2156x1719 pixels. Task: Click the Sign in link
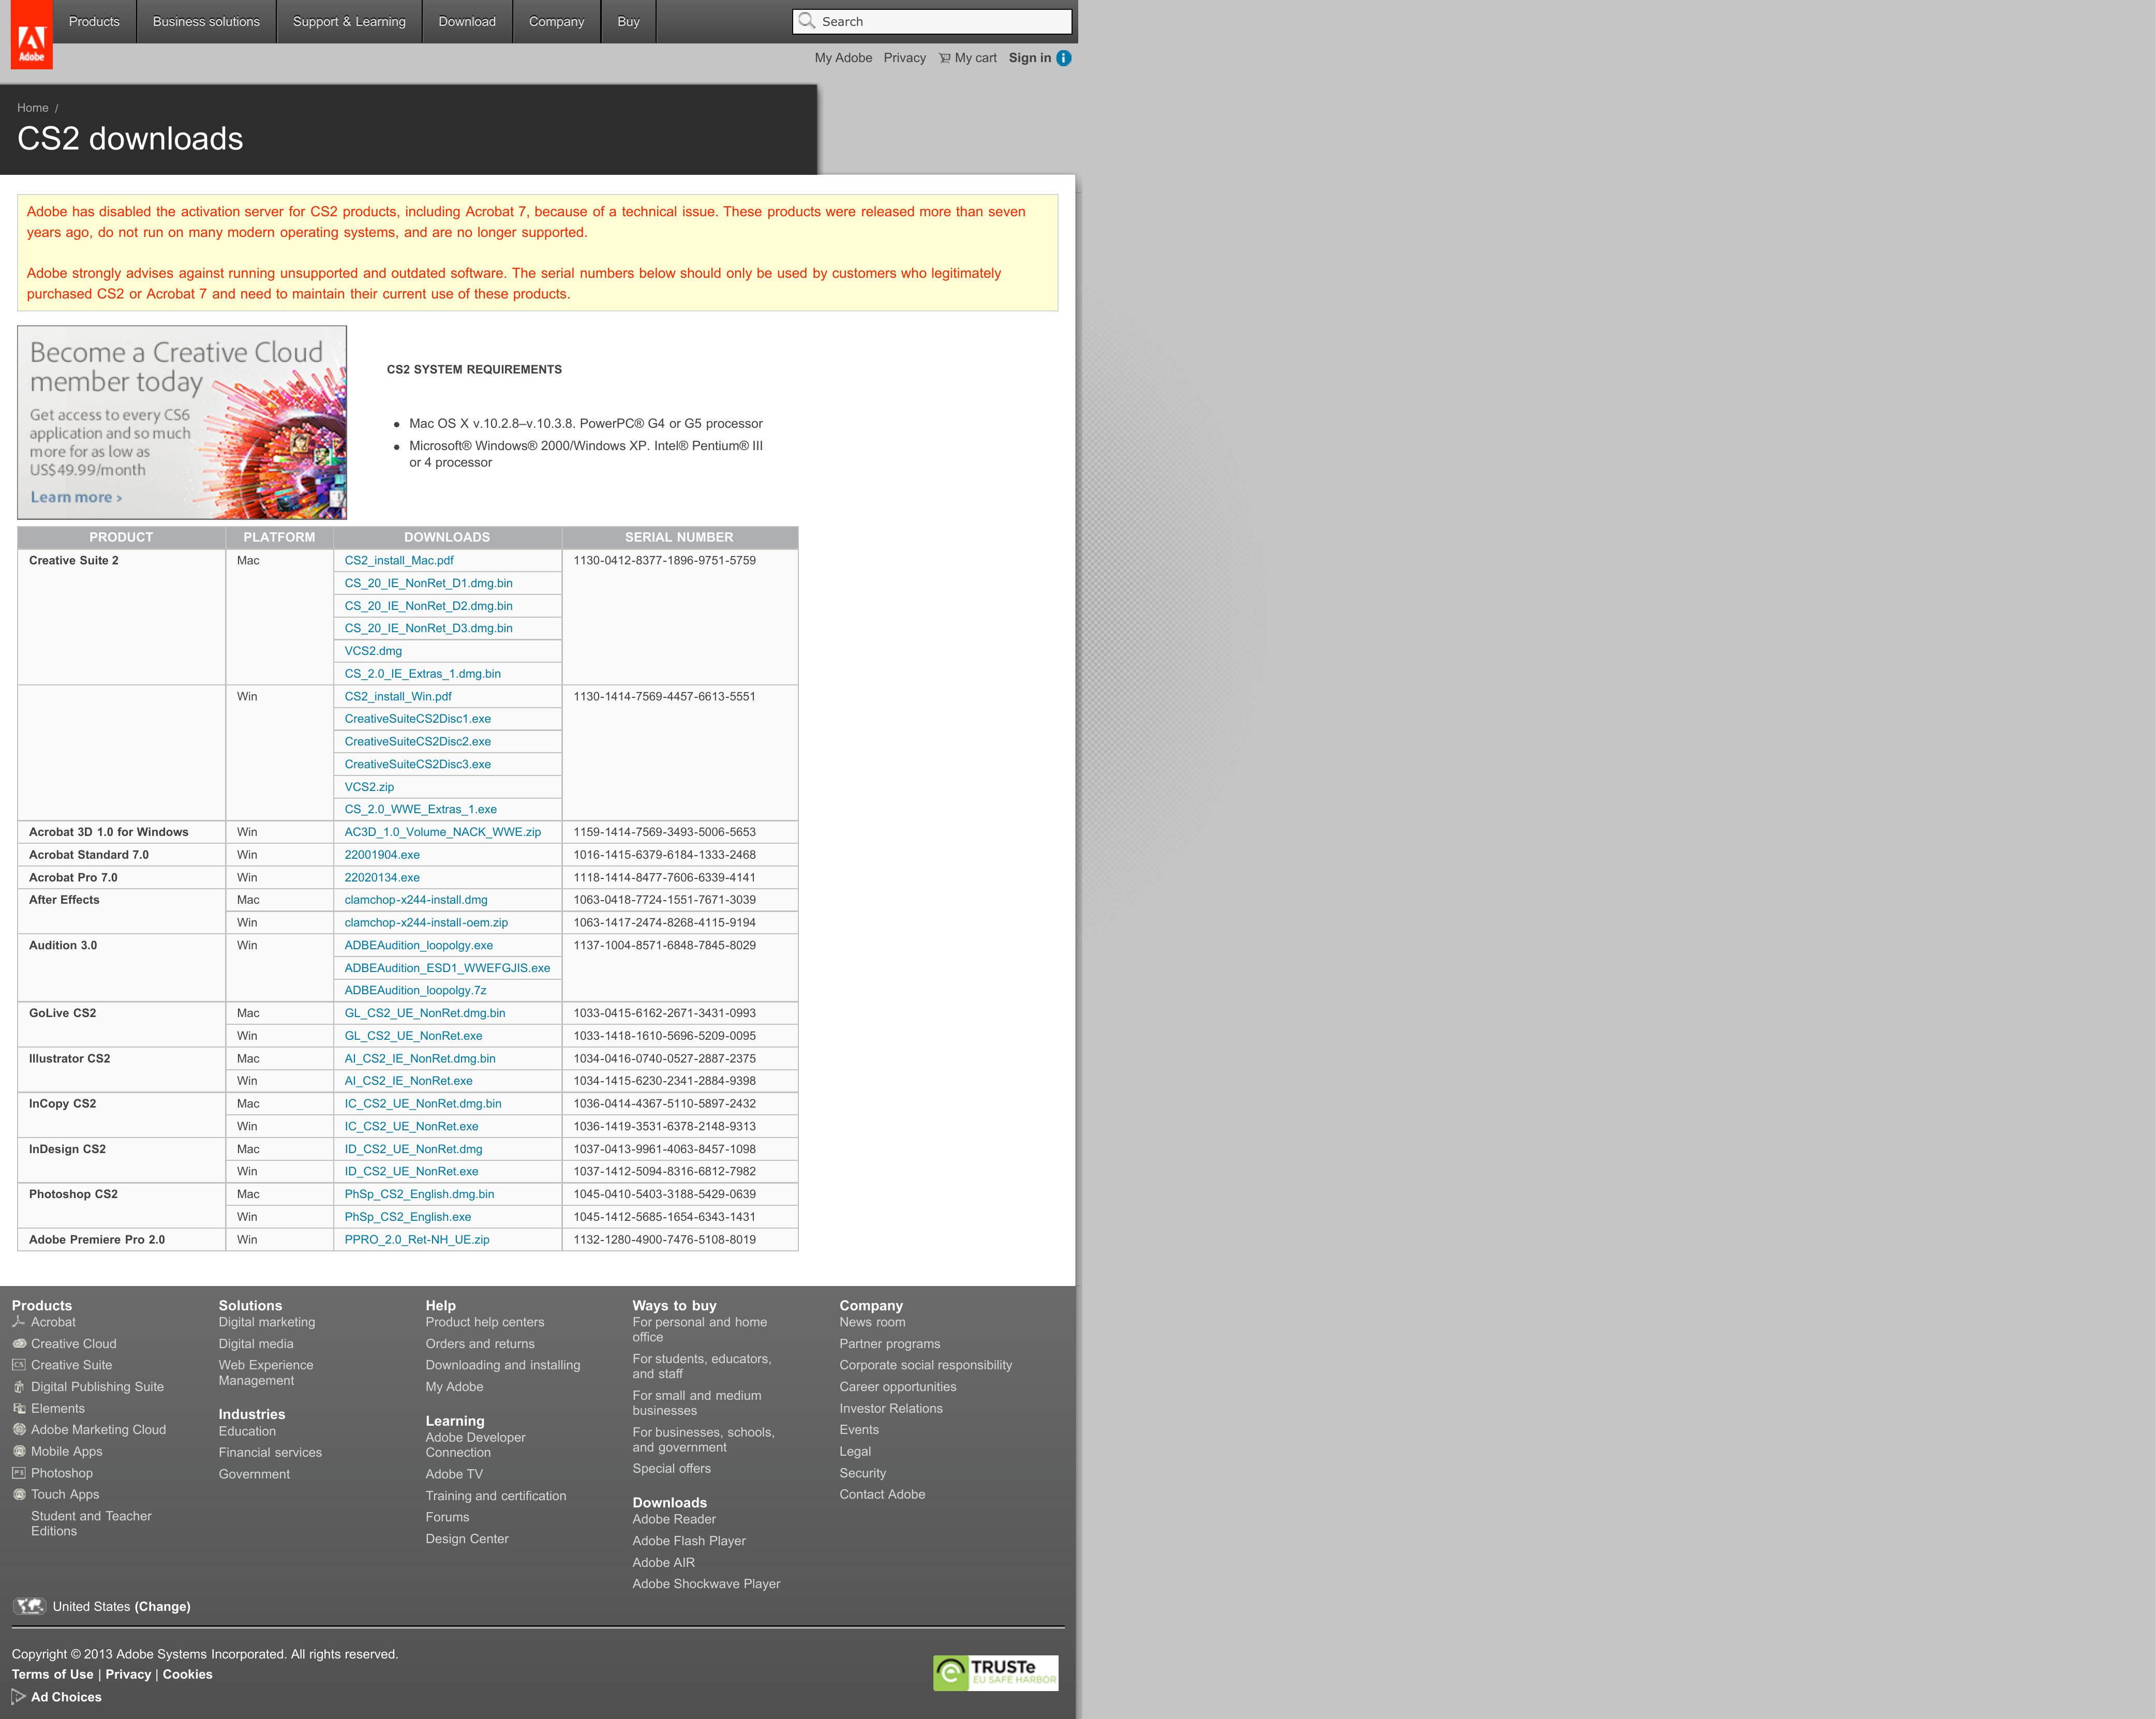click(x=1030, y=58)
